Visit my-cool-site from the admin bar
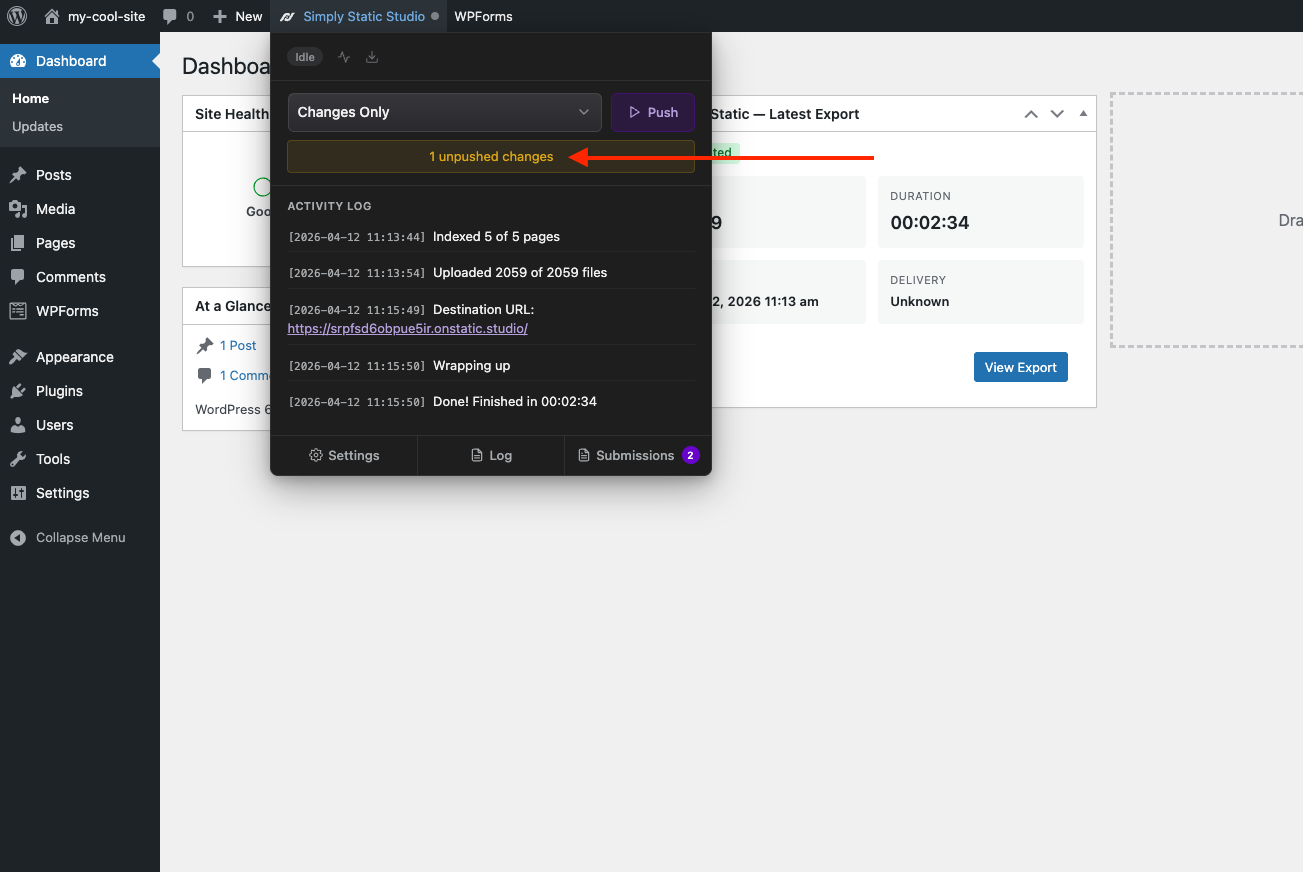 pos(95,16)
